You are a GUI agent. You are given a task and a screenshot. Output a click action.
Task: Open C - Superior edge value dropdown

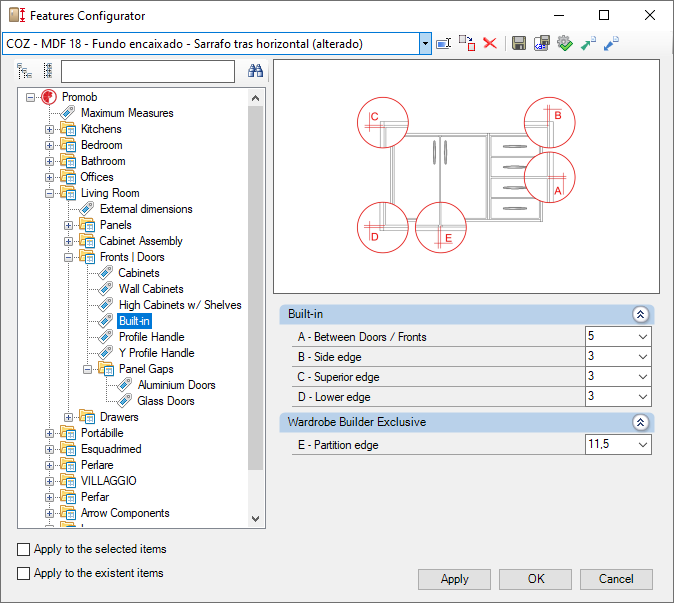click(x=643, y=377)
